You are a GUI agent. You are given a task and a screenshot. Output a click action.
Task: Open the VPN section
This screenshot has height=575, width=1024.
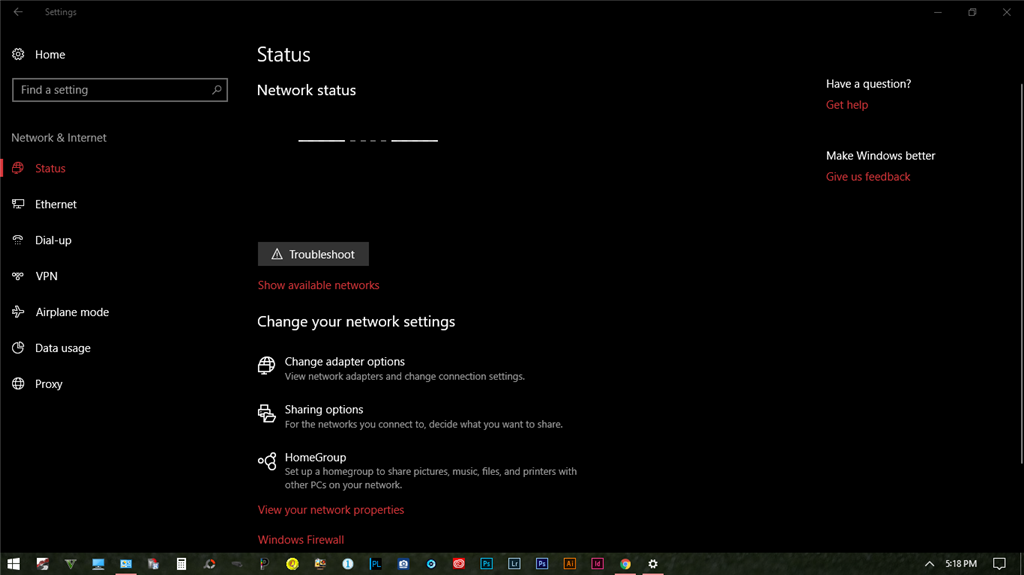click(x=46, y=276)
